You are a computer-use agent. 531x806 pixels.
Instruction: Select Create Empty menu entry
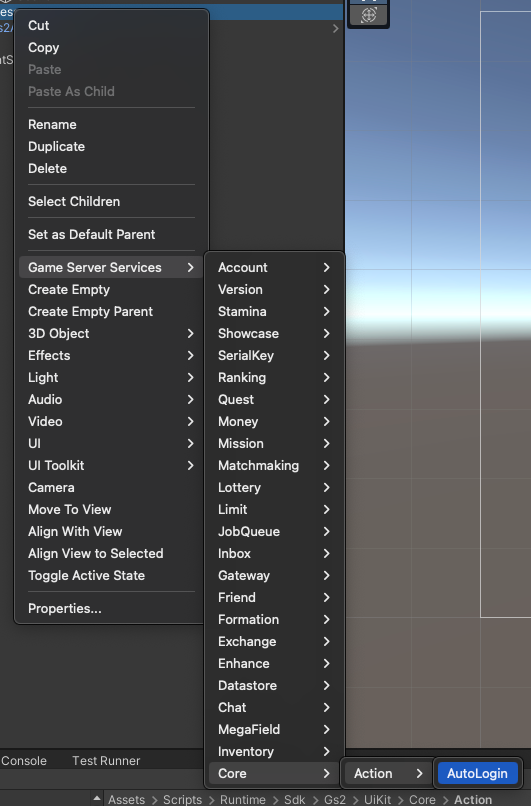coord(69,289)
